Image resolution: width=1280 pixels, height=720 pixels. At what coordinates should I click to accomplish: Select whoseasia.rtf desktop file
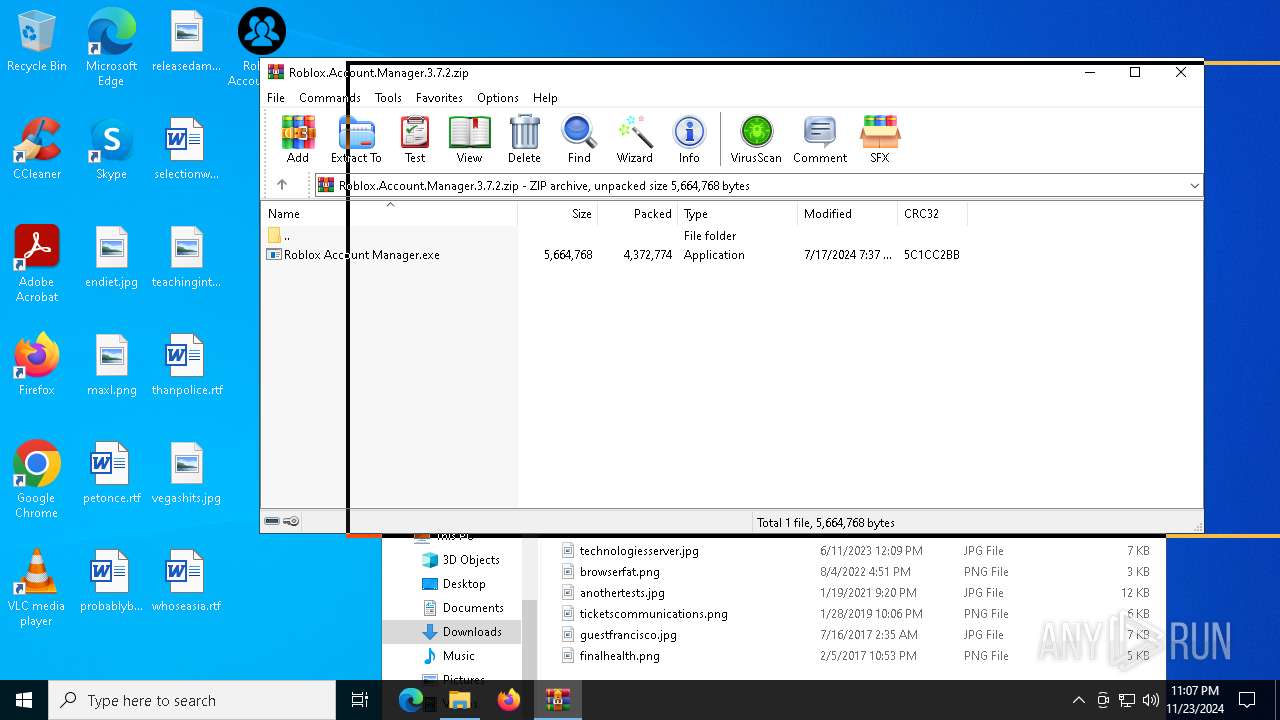187,581
